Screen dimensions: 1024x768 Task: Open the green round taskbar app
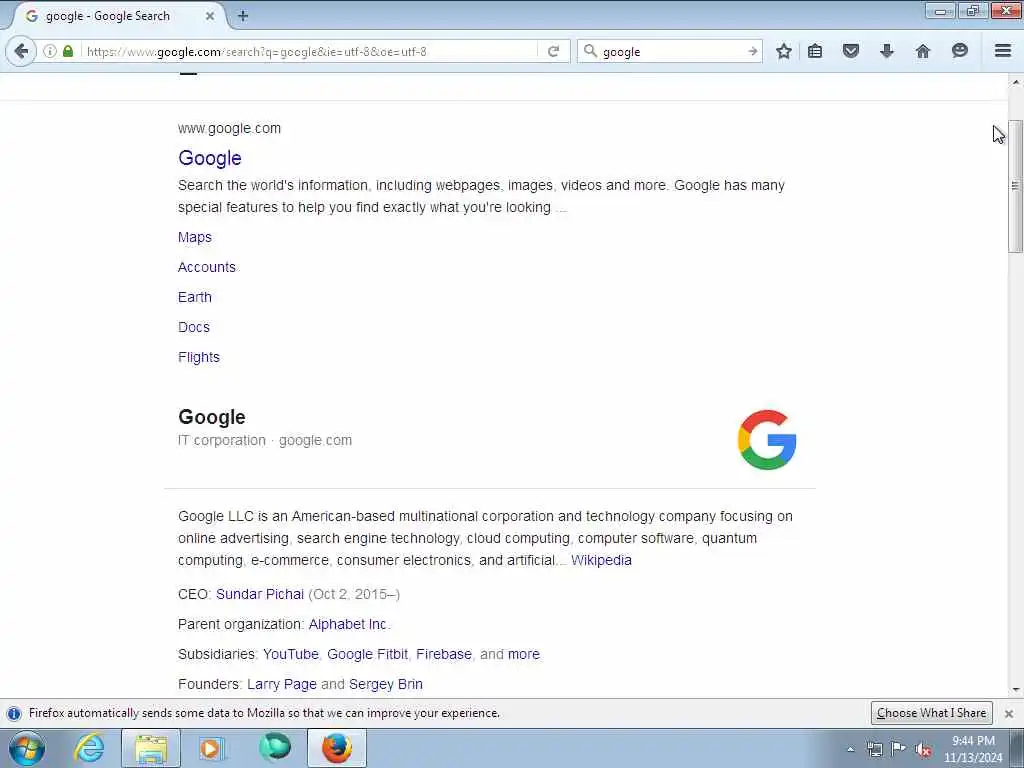(x=274, y=748)
